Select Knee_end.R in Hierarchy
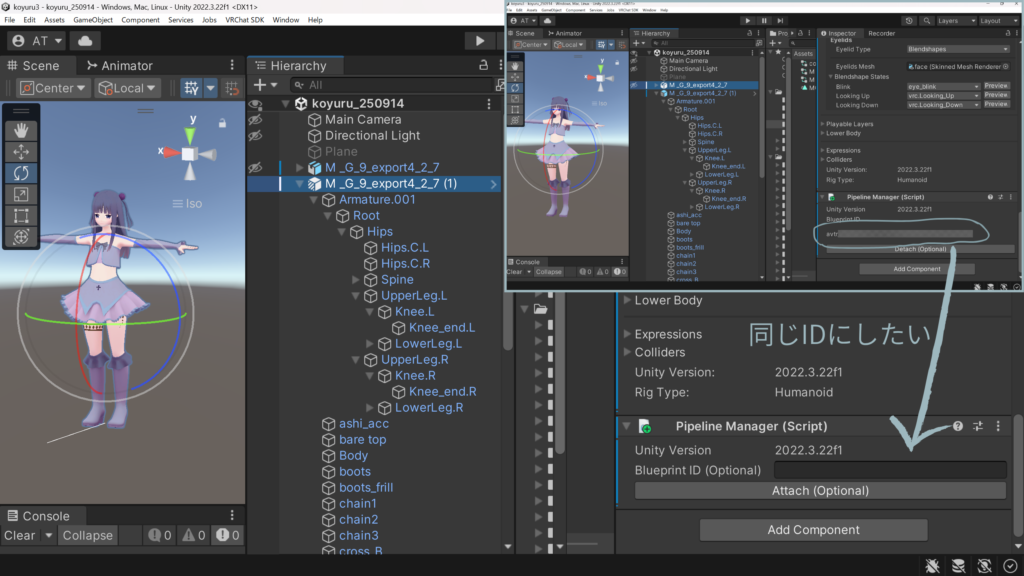Viewport: 1024px width, 576px height. point(443,391)
